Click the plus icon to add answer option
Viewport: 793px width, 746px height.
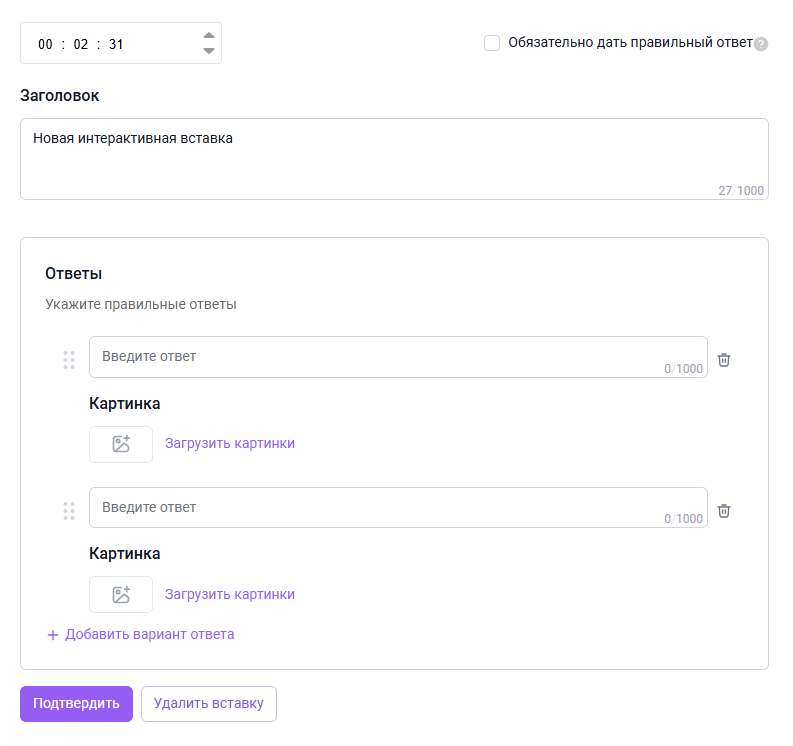click(53, 635)
